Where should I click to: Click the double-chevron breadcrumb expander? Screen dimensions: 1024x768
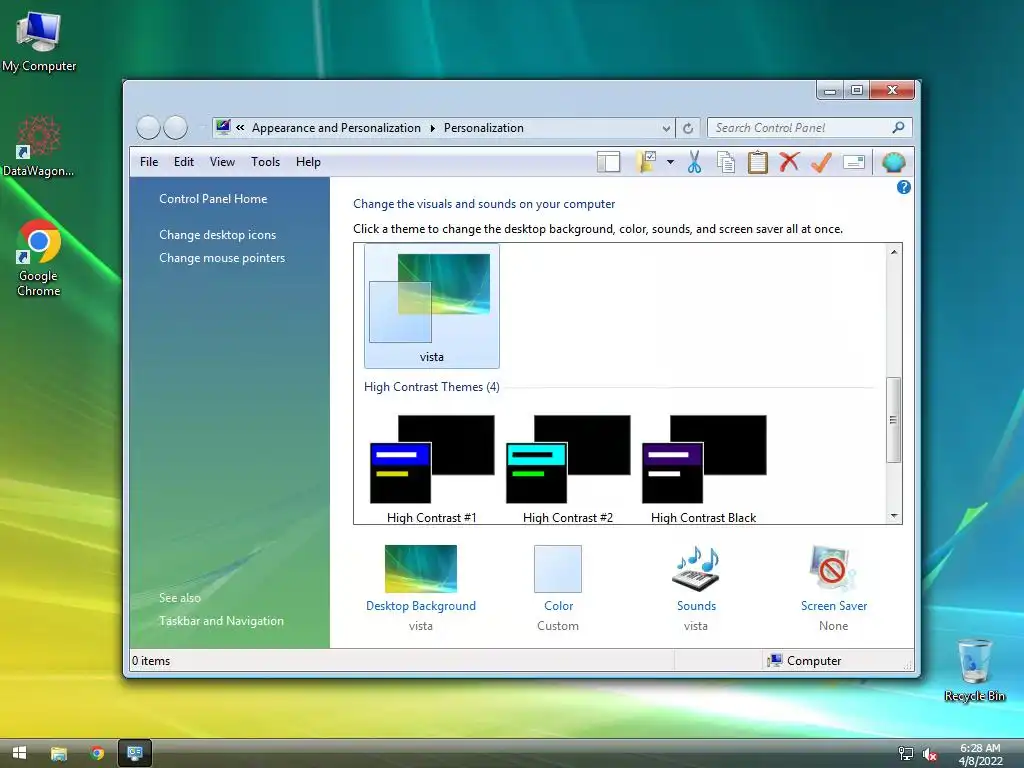point(240,128)
